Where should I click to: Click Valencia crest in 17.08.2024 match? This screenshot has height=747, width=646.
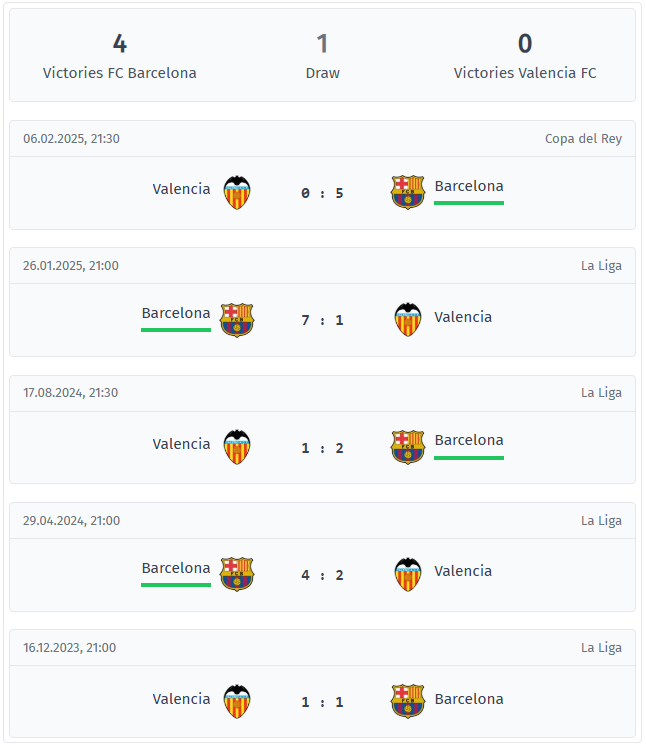(x=237, y=447)
